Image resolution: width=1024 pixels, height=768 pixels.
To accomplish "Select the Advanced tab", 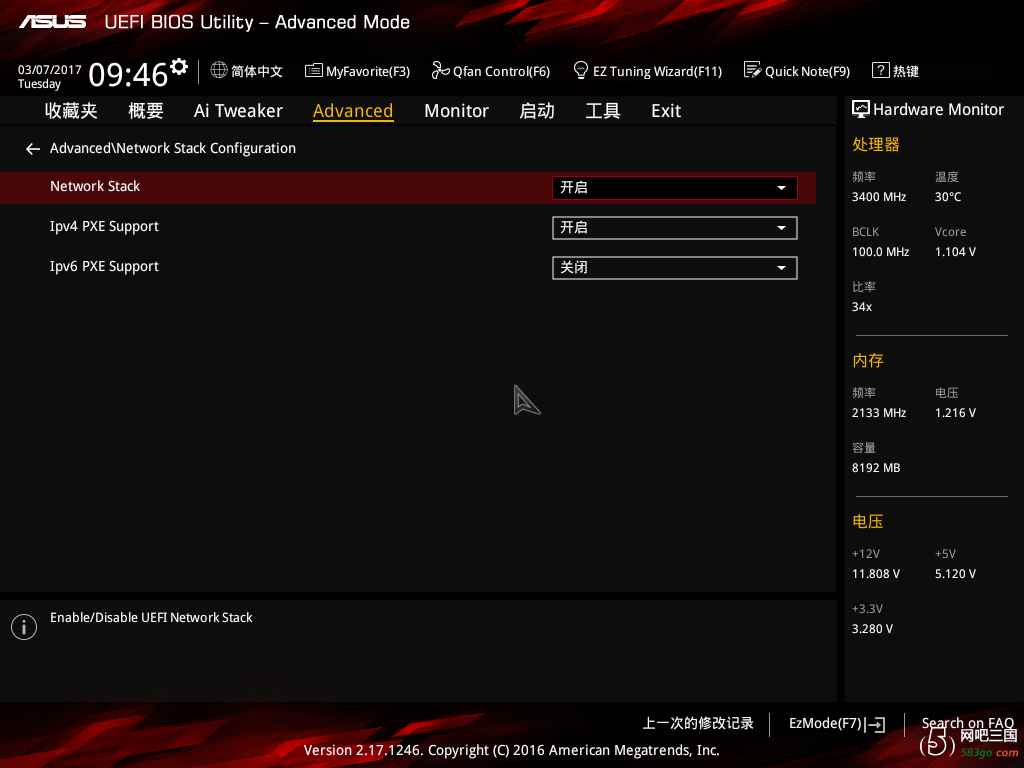I will pos(353,111).
